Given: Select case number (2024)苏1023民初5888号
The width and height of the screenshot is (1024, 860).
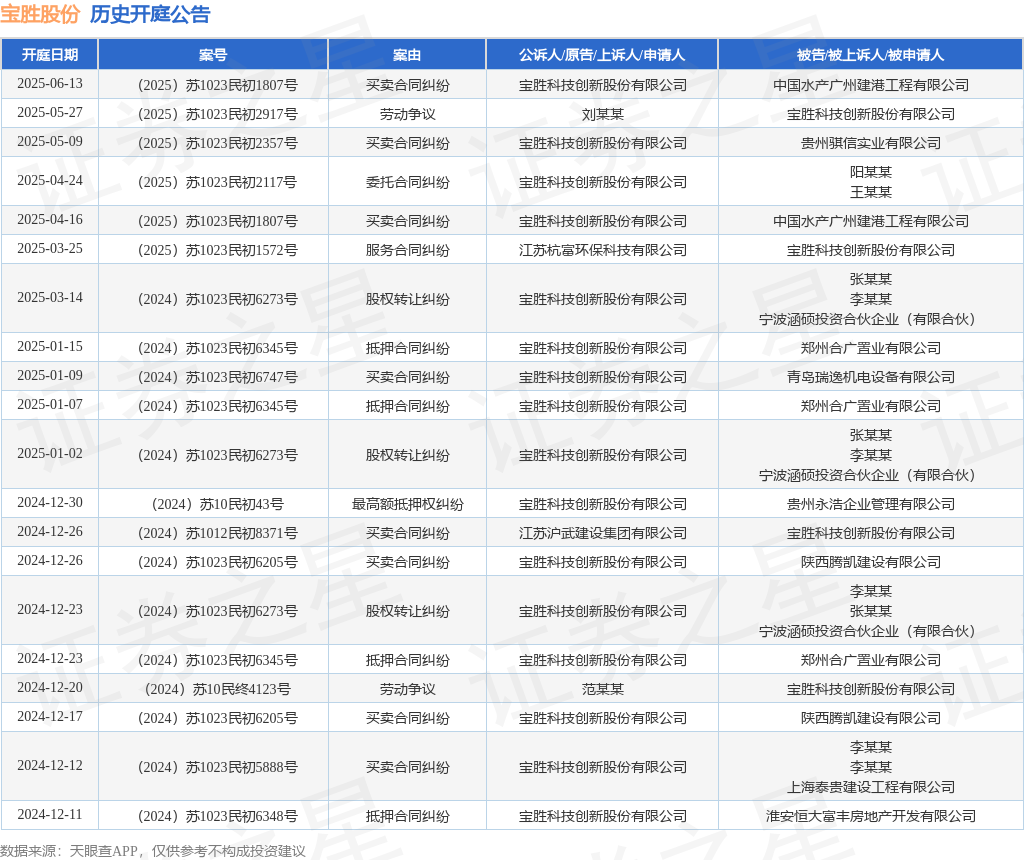Looking at the screenshot, I should (x=217, y=767).
